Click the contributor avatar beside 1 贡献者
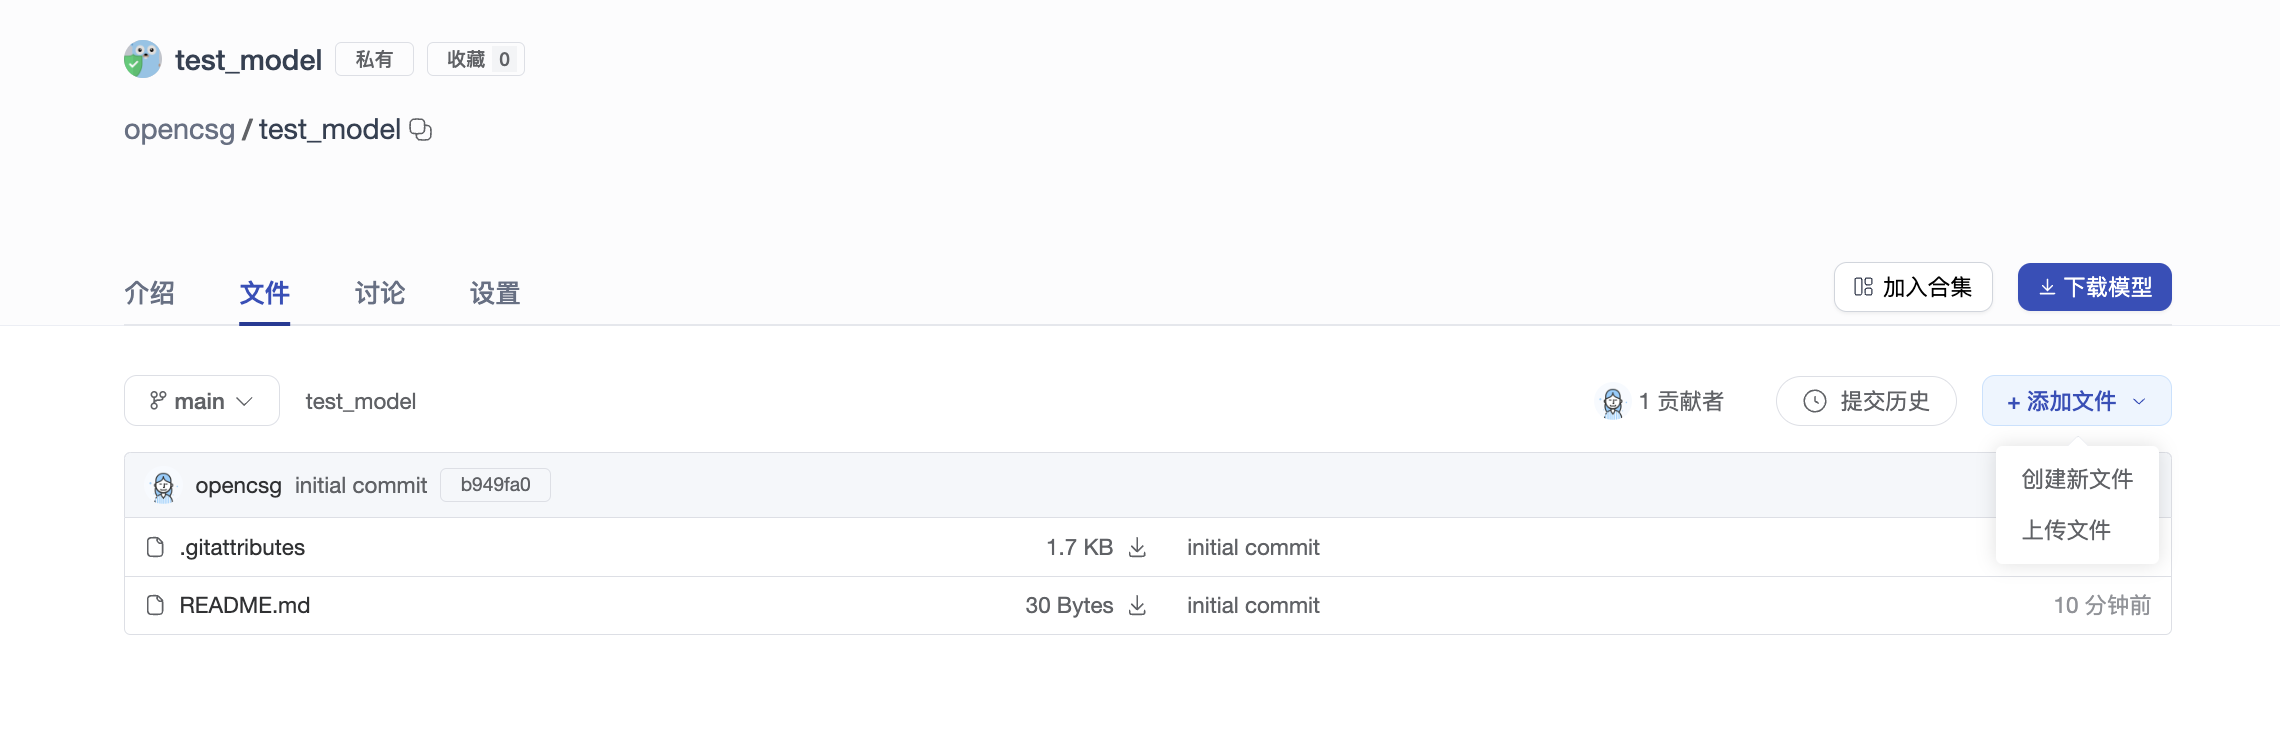This screenshot has height=738, width=2280. pos(1613,402)
